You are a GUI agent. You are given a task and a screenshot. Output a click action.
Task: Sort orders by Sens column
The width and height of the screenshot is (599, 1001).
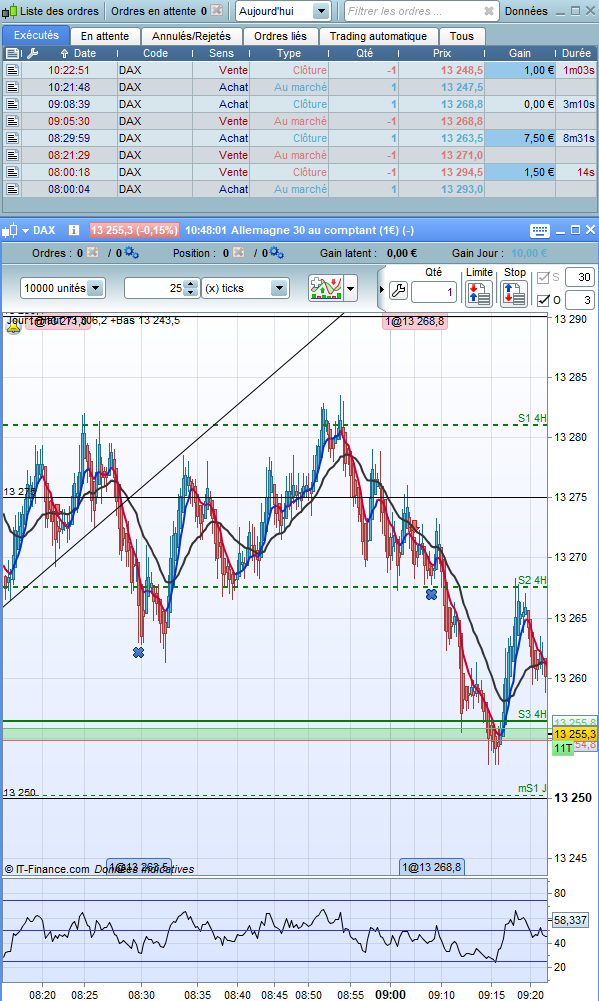point(221,53)
